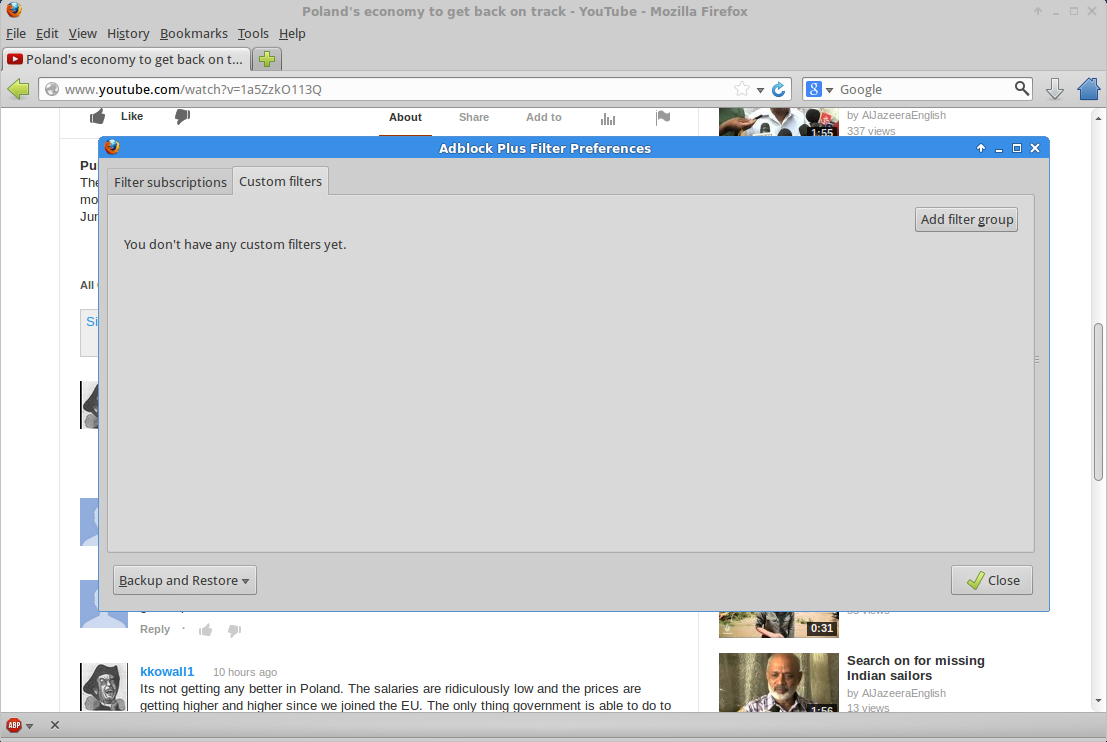Image resolution: width=1107 pixels, height=742 pixels.
Task: Click the thumbs down dislike icon
Action: [x=182, y=117]
